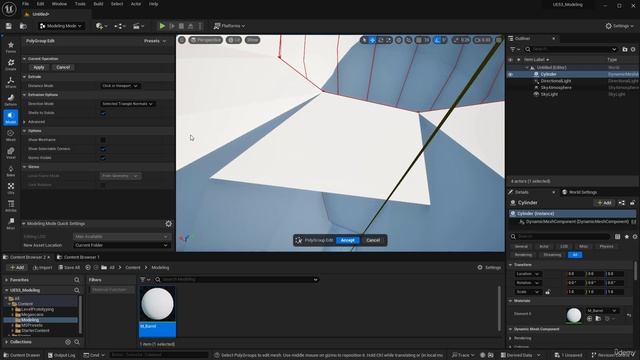640x360 pixels.
Task: Open New Asset Location dropdown
Action: pyautogui.click(x=121, y=245)
